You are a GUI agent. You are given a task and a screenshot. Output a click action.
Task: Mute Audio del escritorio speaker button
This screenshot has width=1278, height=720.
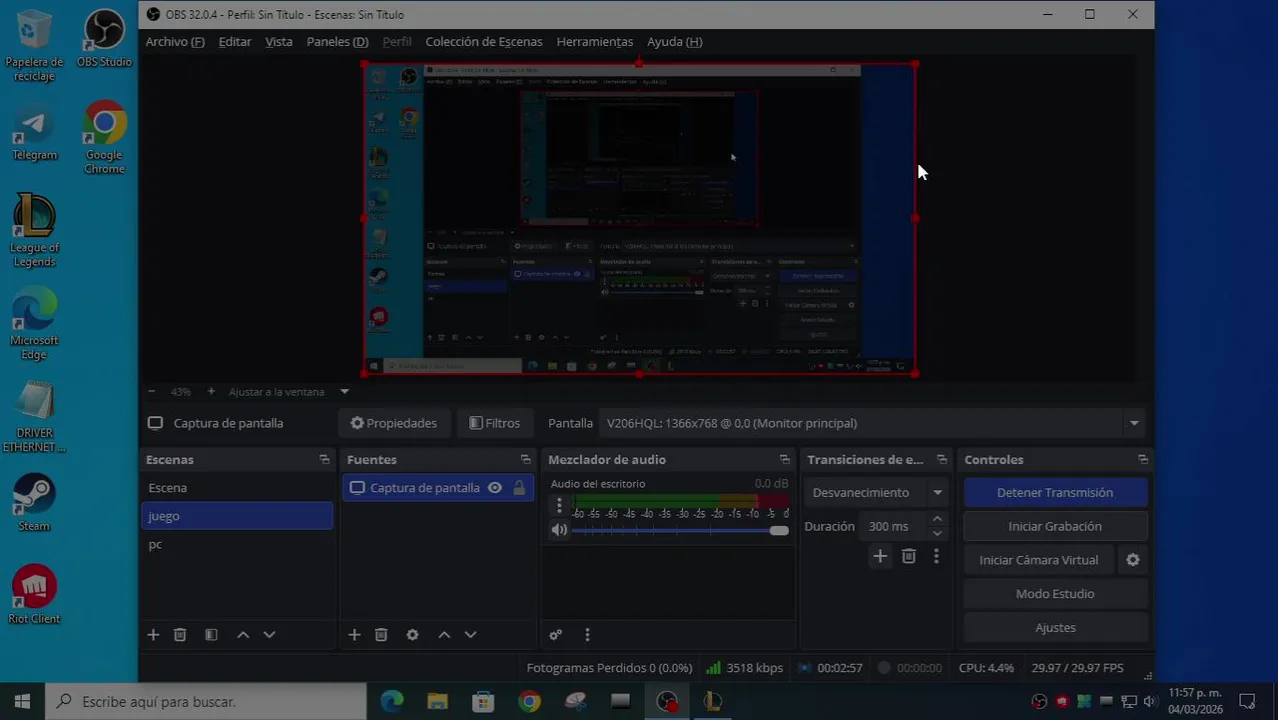click(559, 530)
